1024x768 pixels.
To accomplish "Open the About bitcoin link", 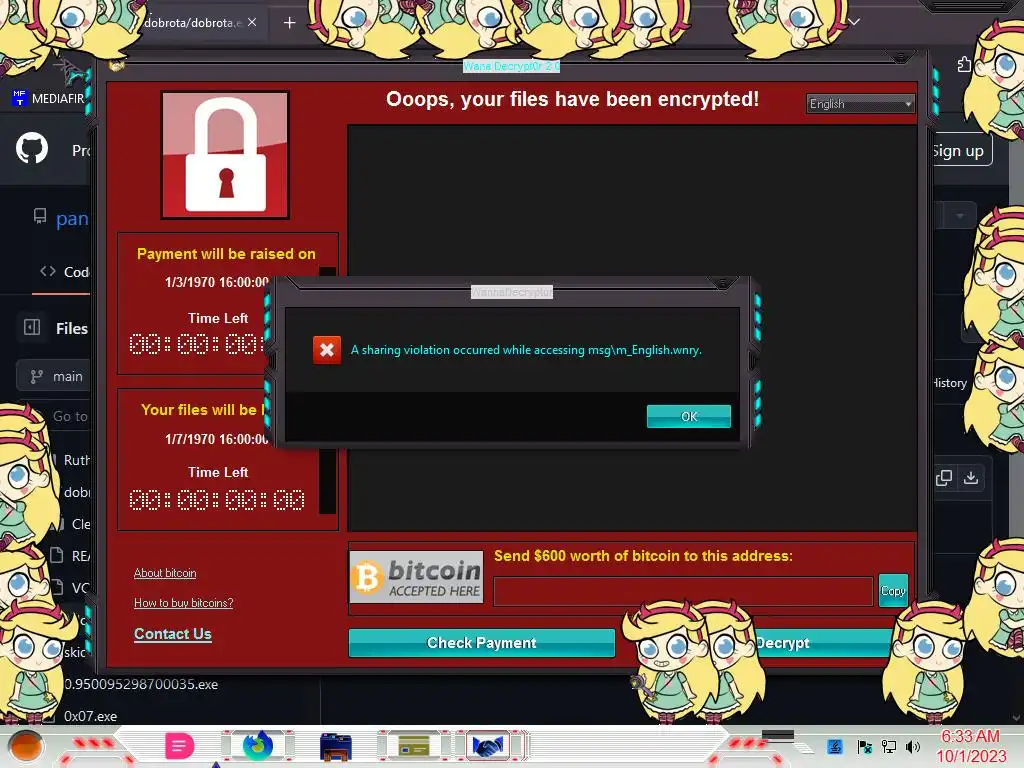I will pyautogui.click(x=165, y=573).
